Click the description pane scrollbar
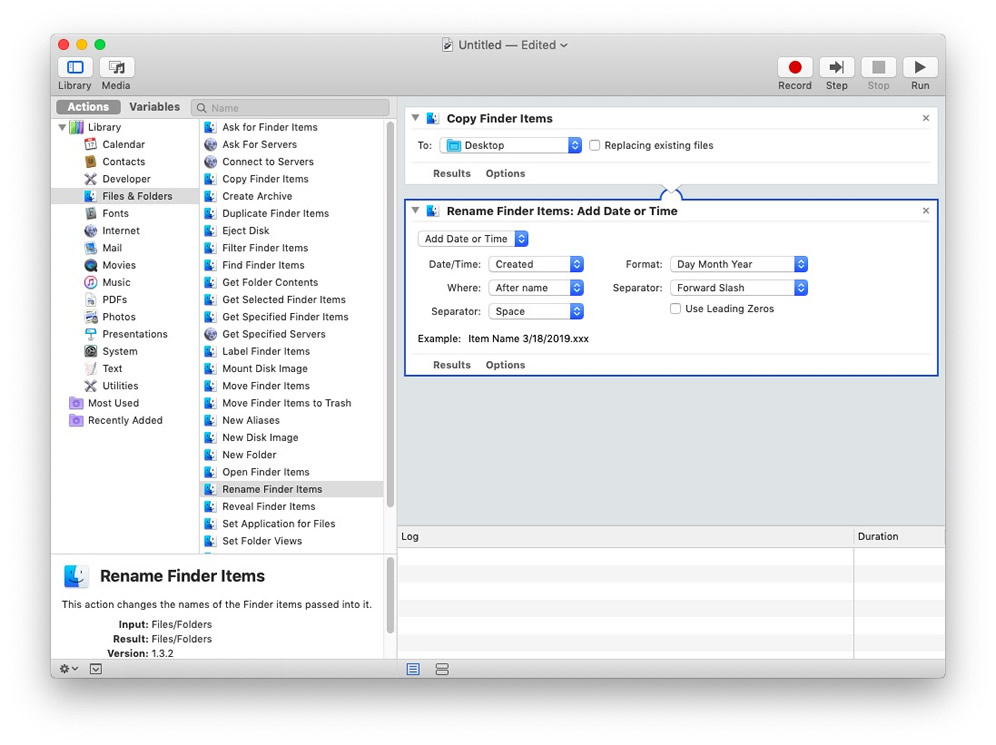 click(x=390, y=595)
